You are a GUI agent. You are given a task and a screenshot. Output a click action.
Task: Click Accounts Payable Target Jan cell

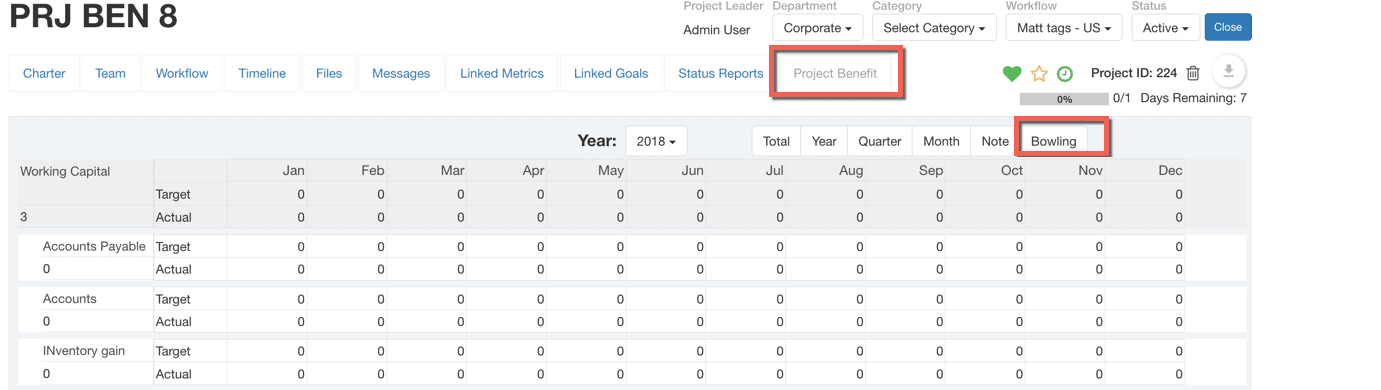[267, 246]
